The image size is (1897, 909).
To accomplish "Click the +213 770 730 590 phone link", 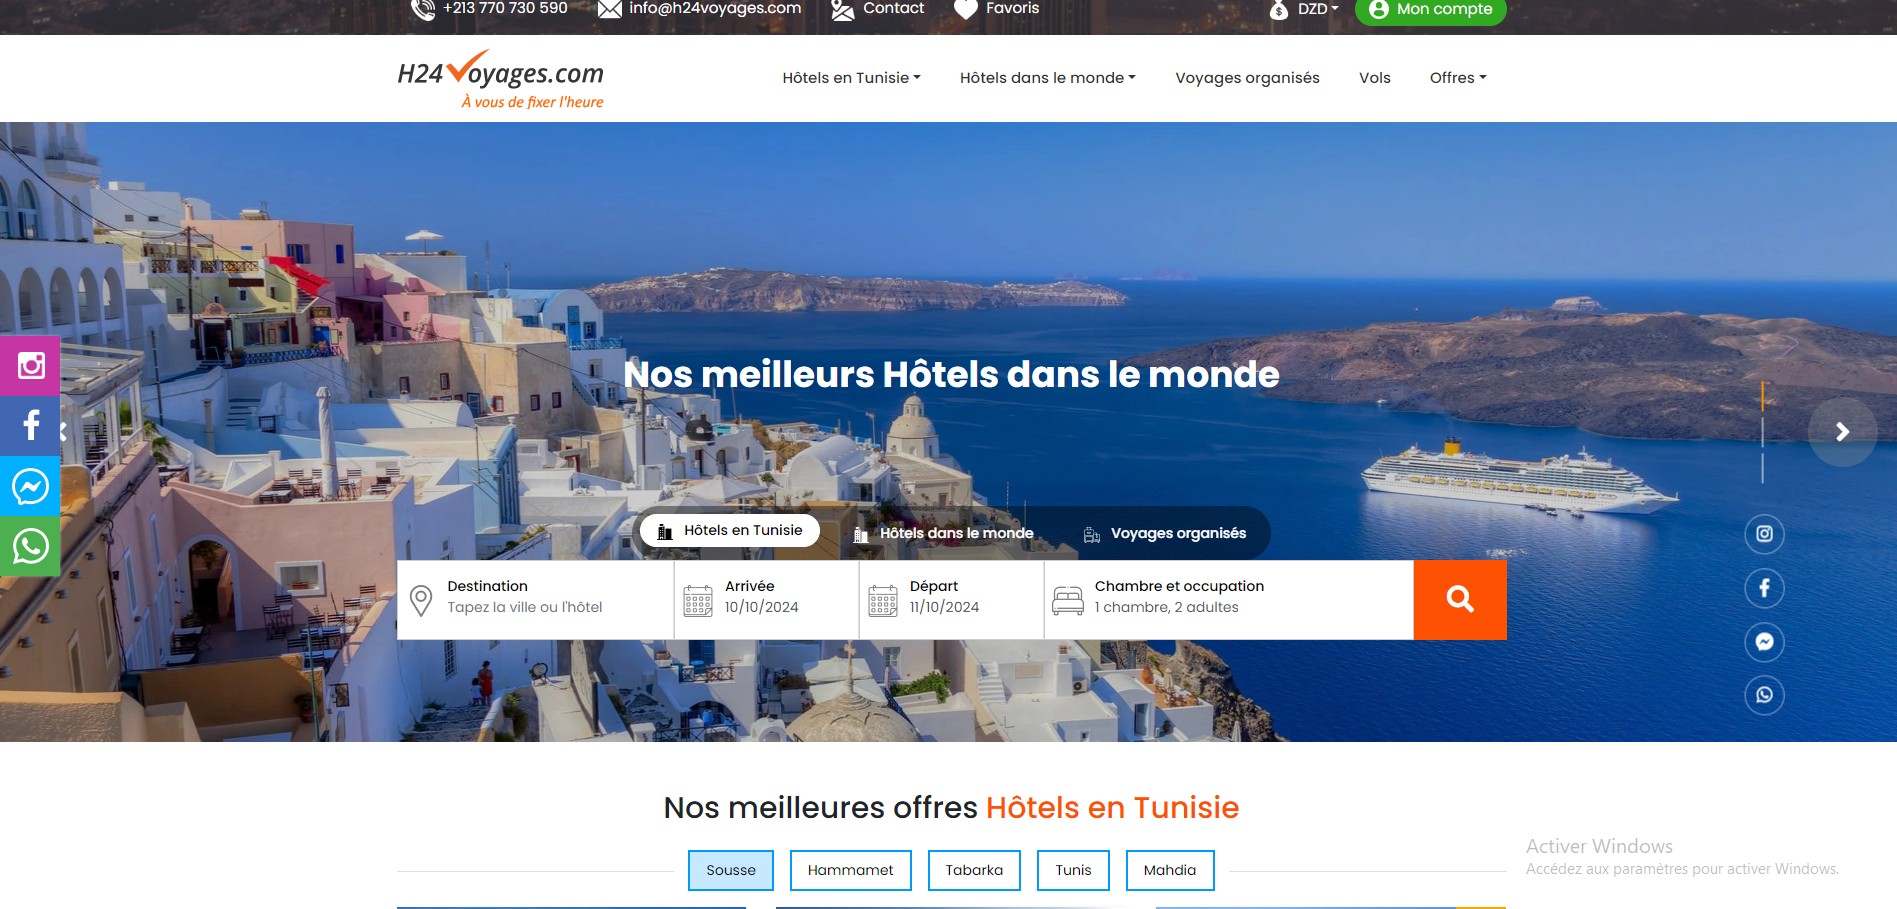I will 505,8.
